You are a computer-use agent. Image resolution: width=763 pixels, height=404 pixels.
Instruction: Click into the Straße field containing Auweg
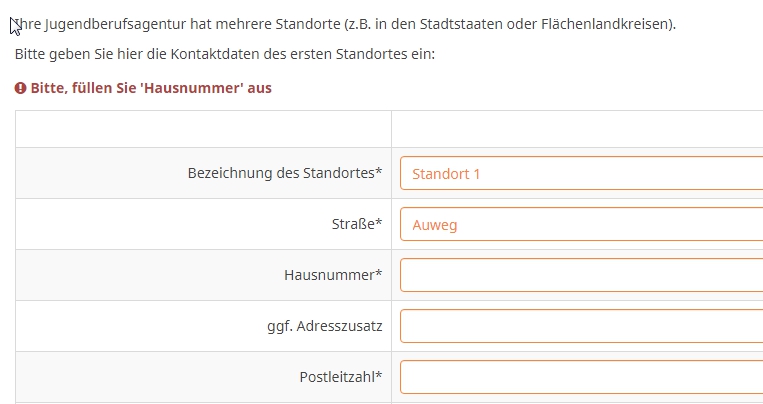(580, 225)
